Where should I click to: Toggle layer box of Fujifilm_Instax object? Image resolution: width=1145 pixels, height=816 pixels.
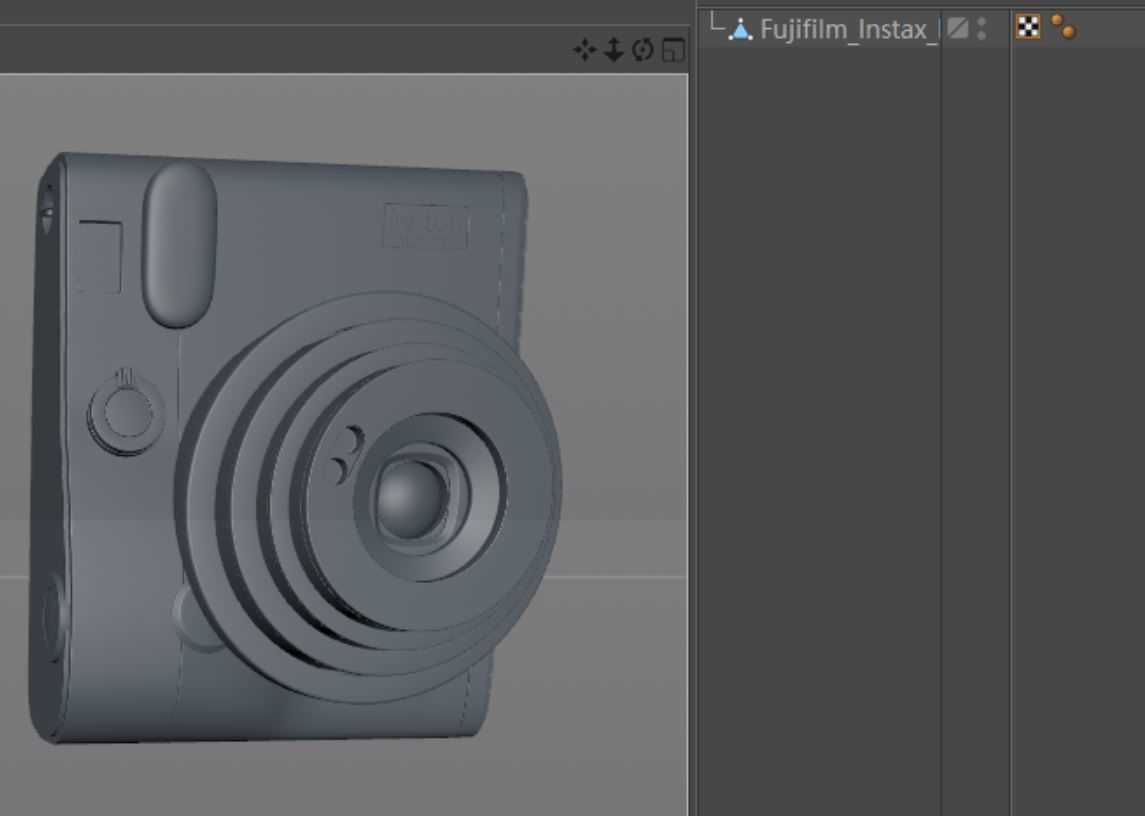[957, 28]
